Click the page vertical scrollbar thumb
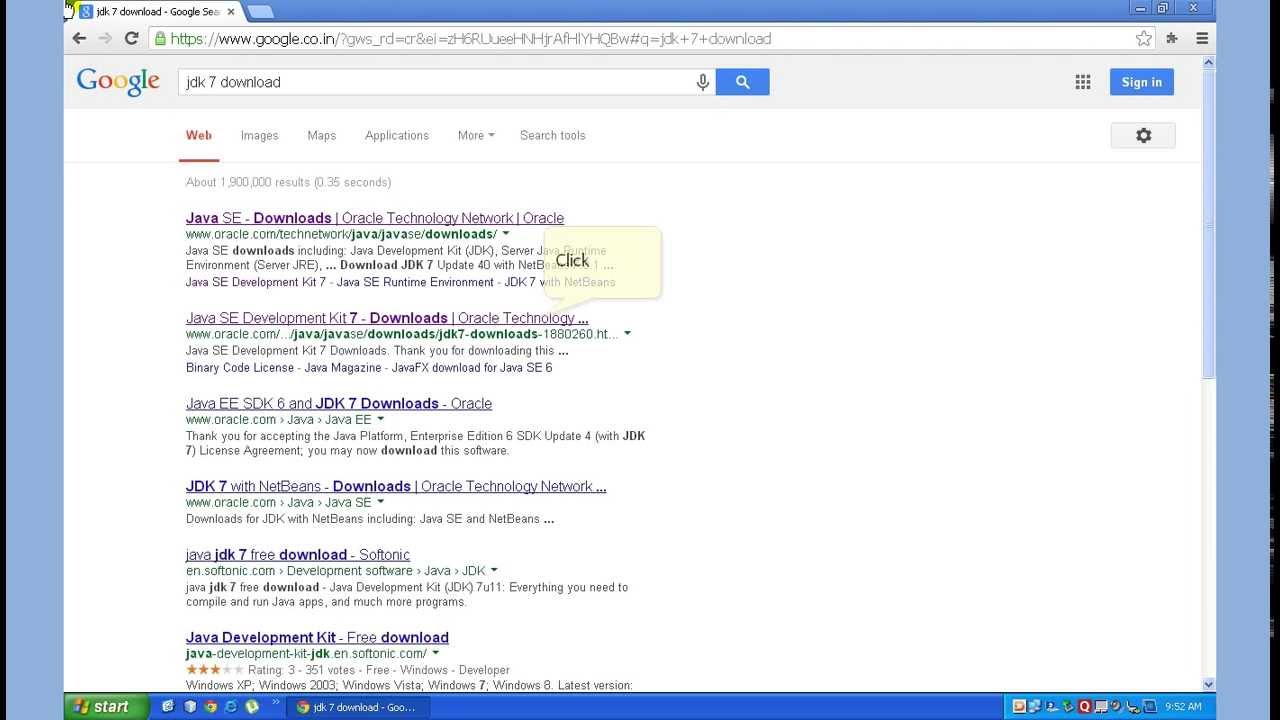The image size is (1280, 720). pyautogui.click(x=1208, y=225)
